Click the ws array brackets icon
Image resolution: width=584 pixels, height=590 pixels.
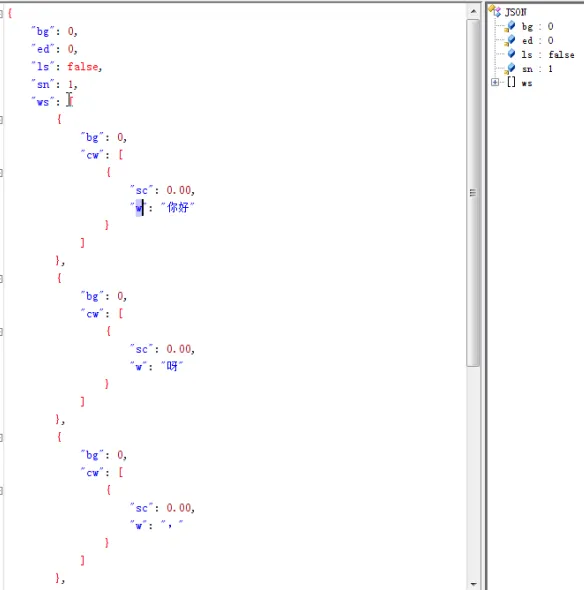click(x=511, y=82)
